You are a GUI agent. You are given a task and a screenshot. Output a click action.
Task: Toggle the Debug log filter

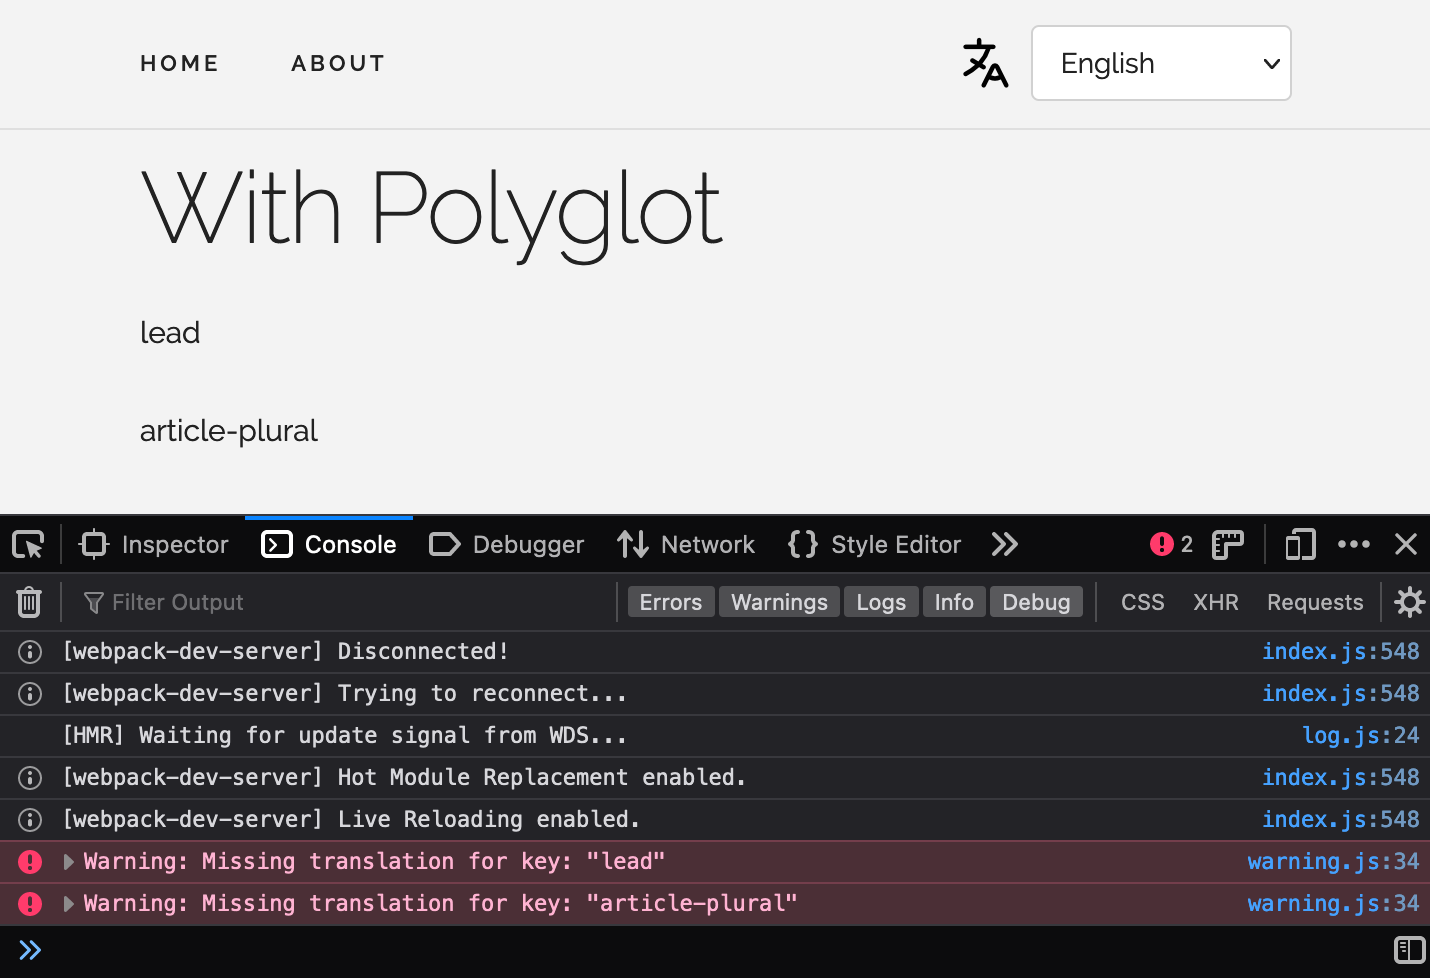[1036, 601]
